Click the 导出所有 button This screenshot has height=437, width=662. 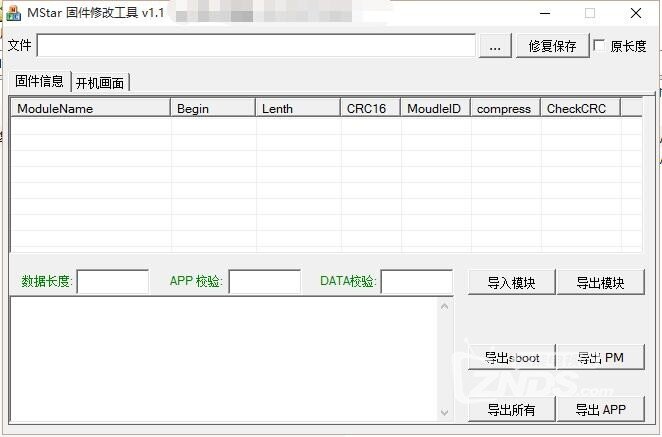point(511,409)
